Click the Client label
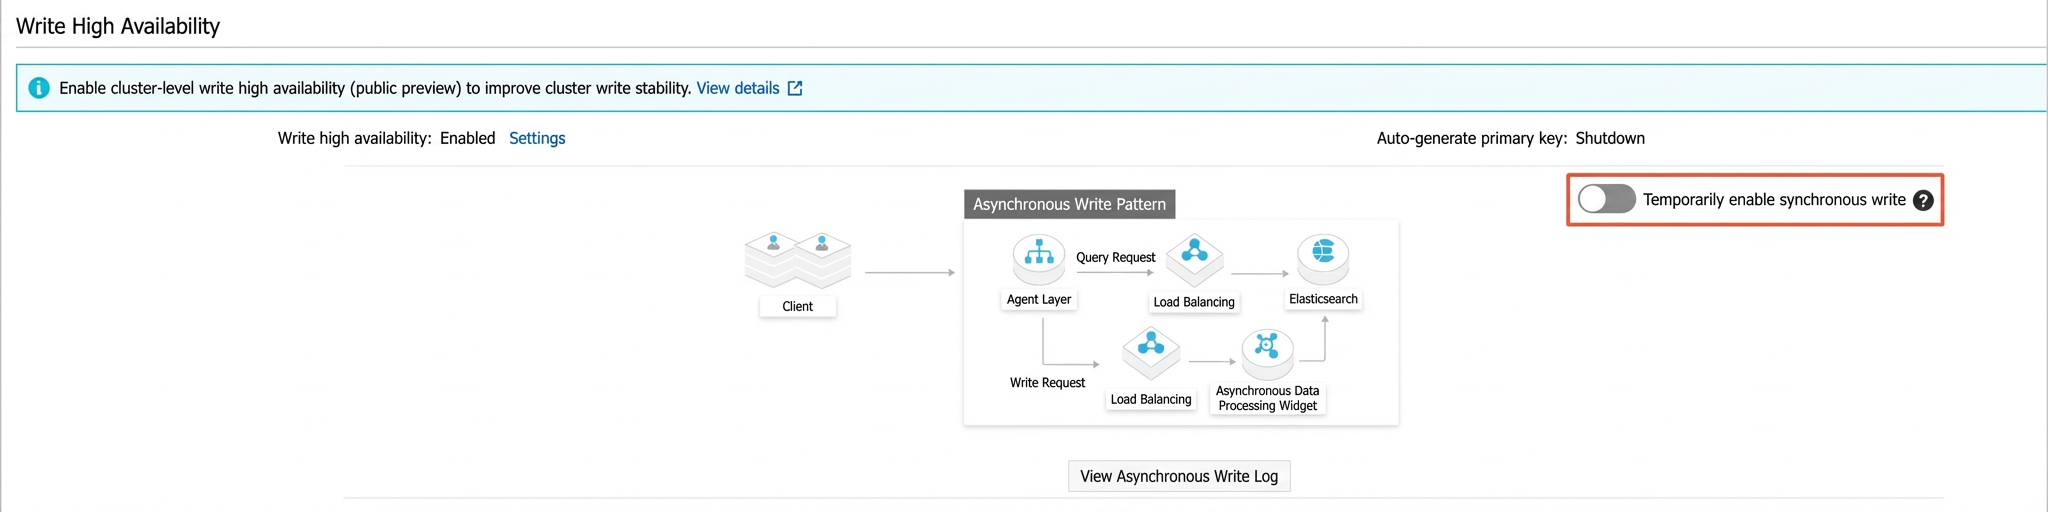 [x=797, y=306]
